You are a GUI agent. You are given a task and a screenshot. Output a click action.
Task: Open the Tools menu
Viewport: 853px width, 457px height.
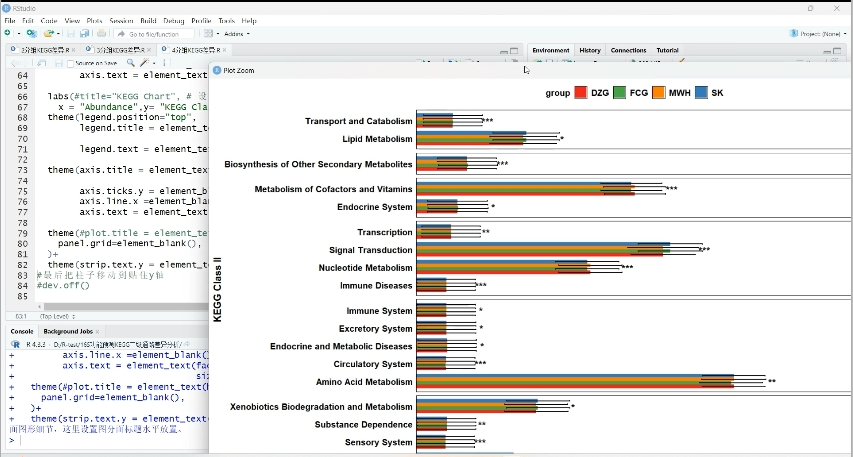pos(227,21)
